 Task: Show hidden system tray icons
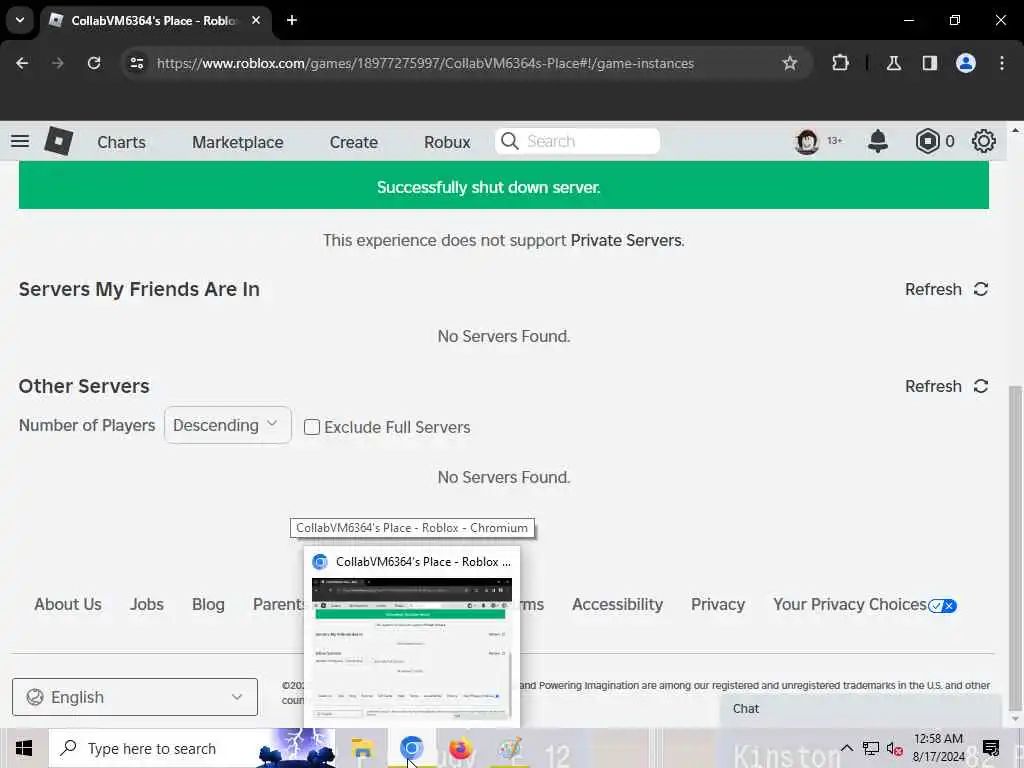point(846,748)
